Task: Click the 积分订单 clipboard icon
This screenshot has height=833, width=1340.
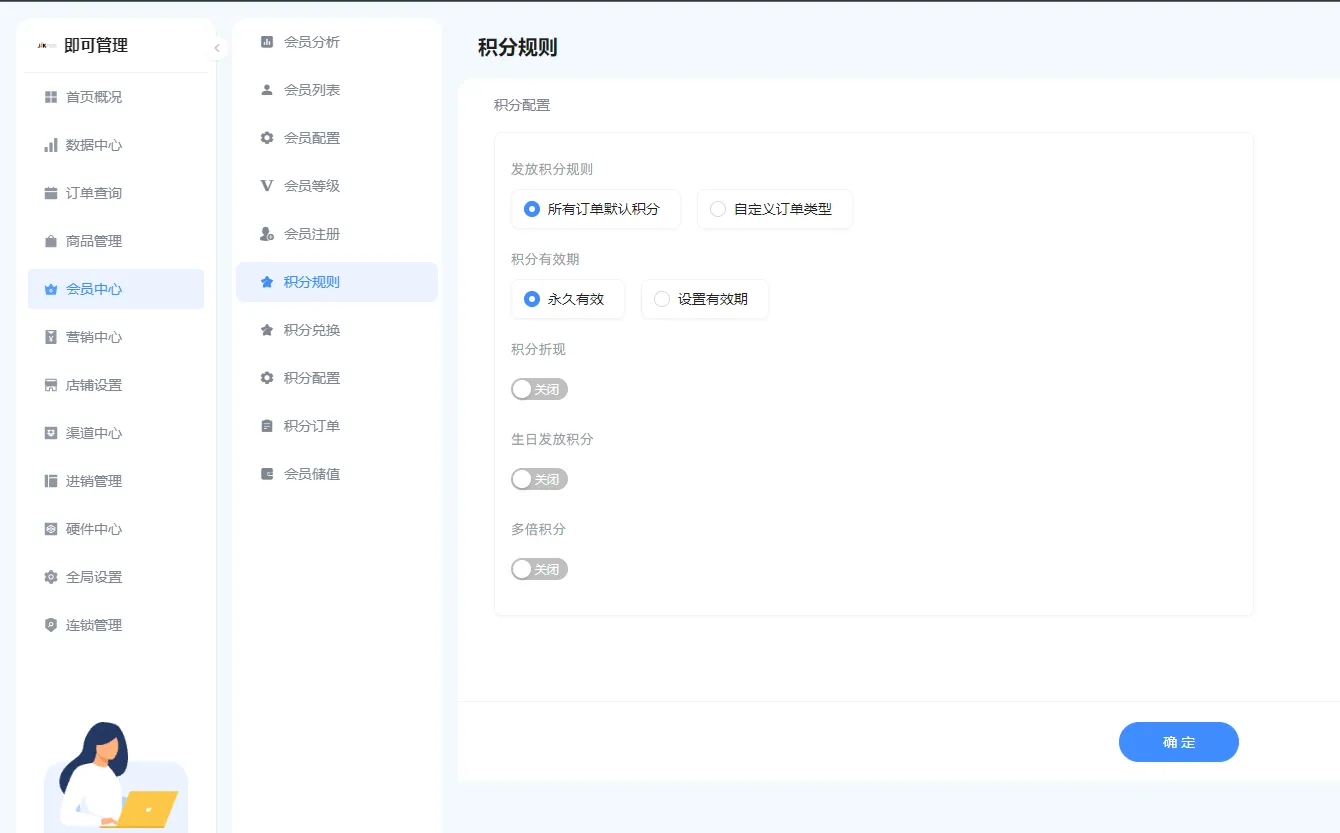Action: pos(267,425)
